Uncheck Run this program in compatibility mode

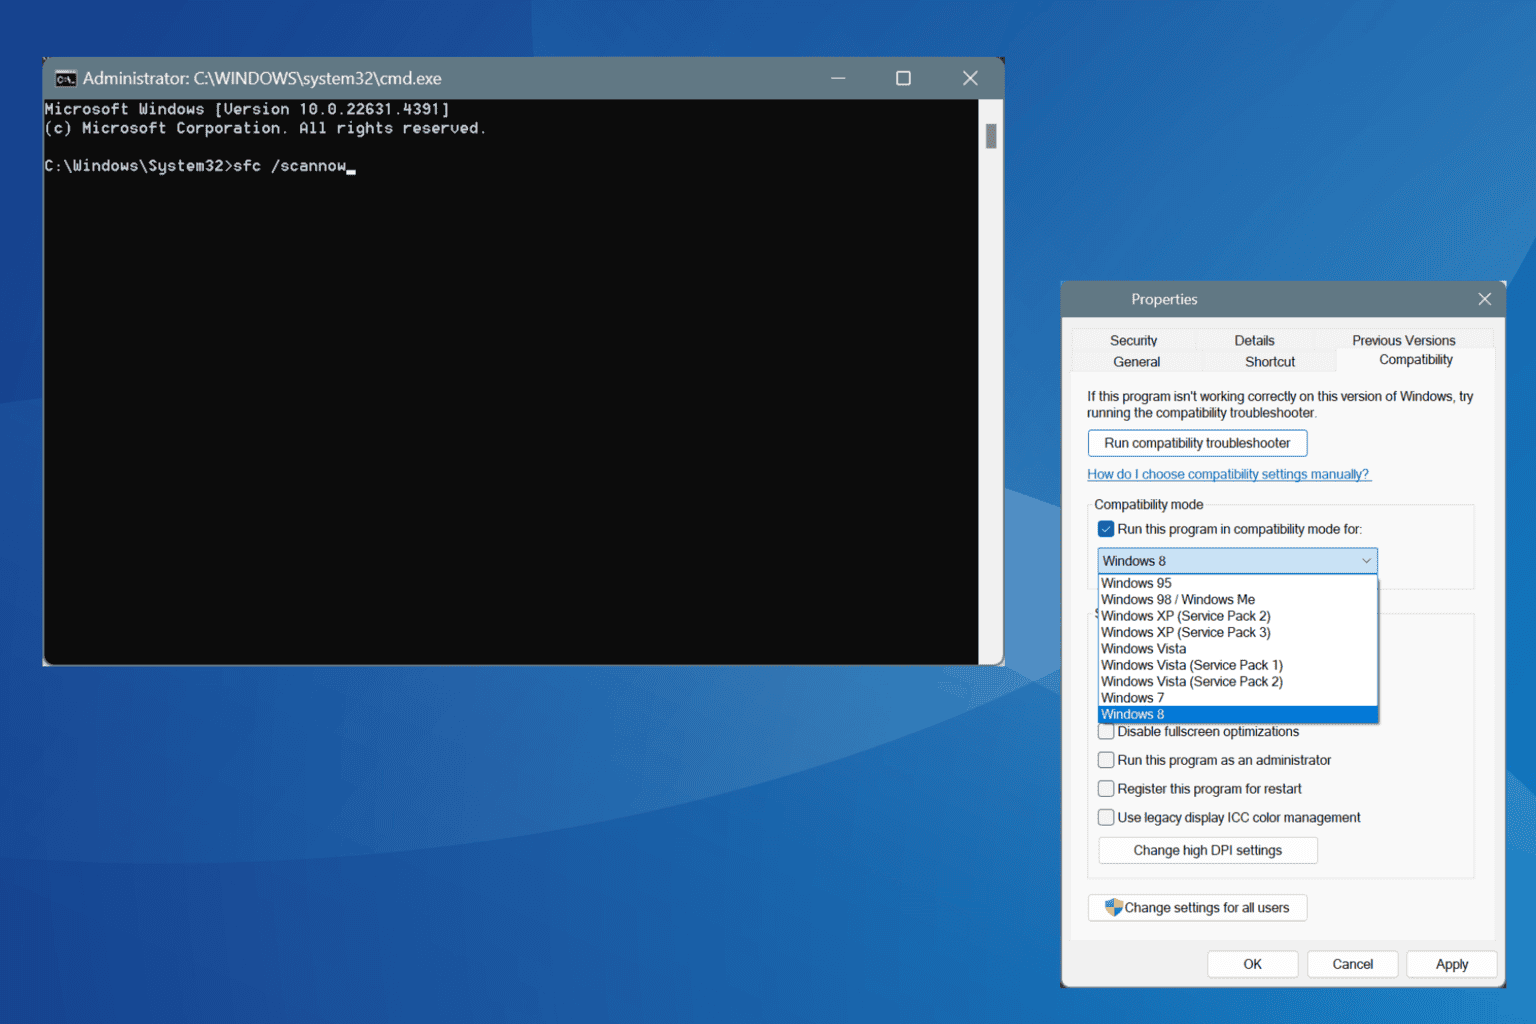(x=1106, y=529)
